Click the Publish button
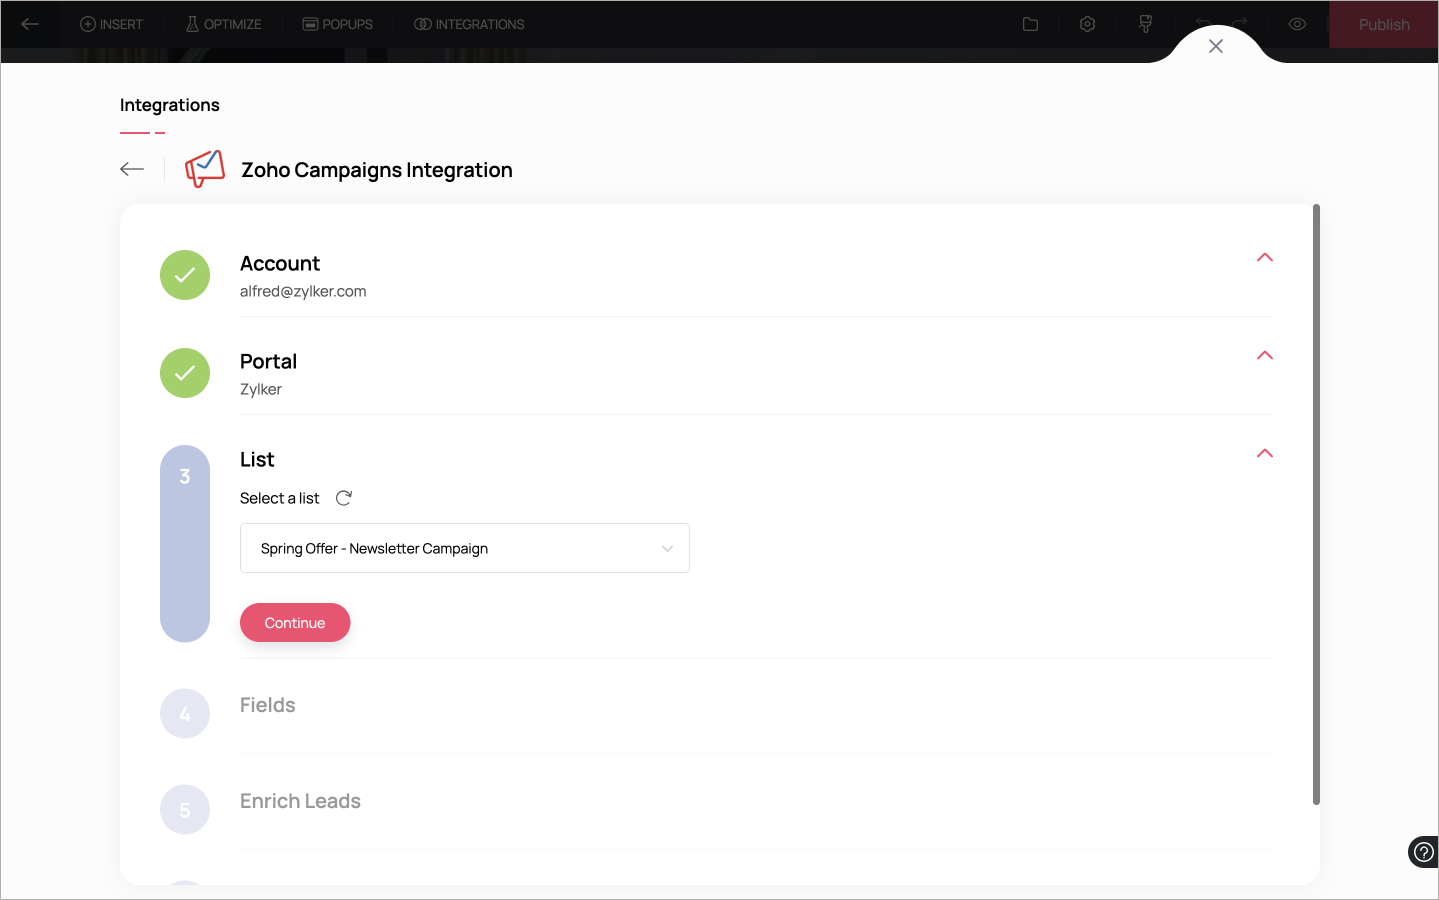 point(1384,24)
